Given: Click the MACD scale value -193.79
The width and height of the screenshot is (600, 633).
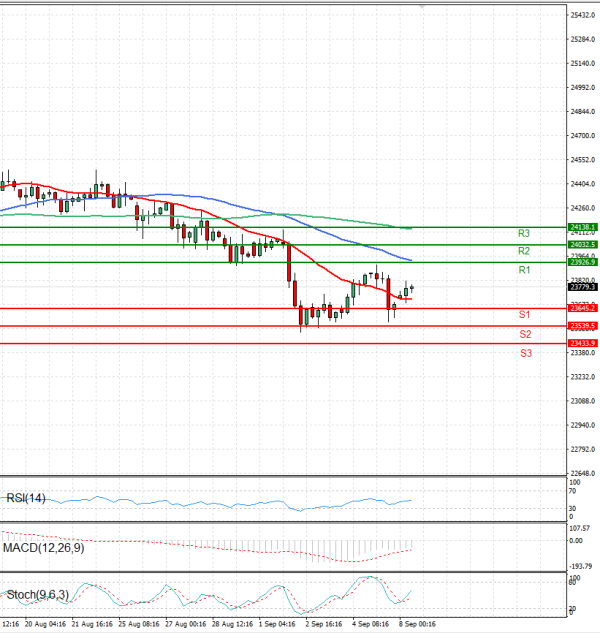Looking at the screenshot, I should tap(581, 566).
